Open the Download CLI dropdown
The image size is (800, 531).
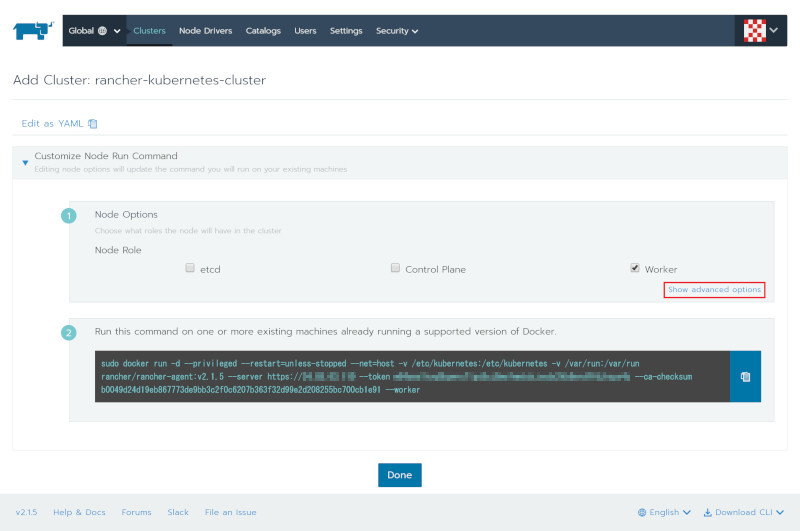click(743, 512)
